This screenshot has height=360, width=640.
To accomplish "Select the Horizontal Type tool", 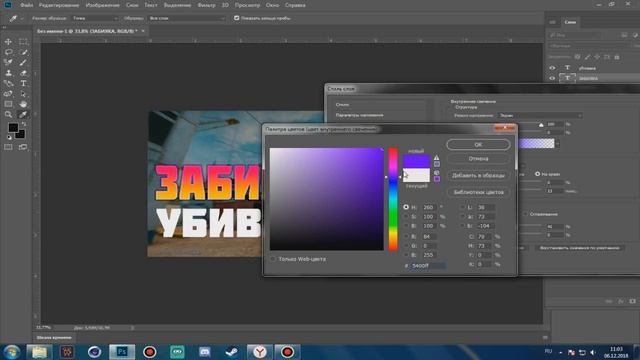I will pos(23,83).
